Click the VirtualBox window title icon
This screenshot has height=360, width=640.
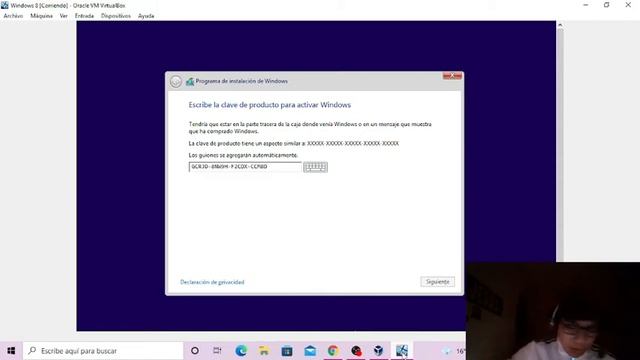[x=5, y=5]
